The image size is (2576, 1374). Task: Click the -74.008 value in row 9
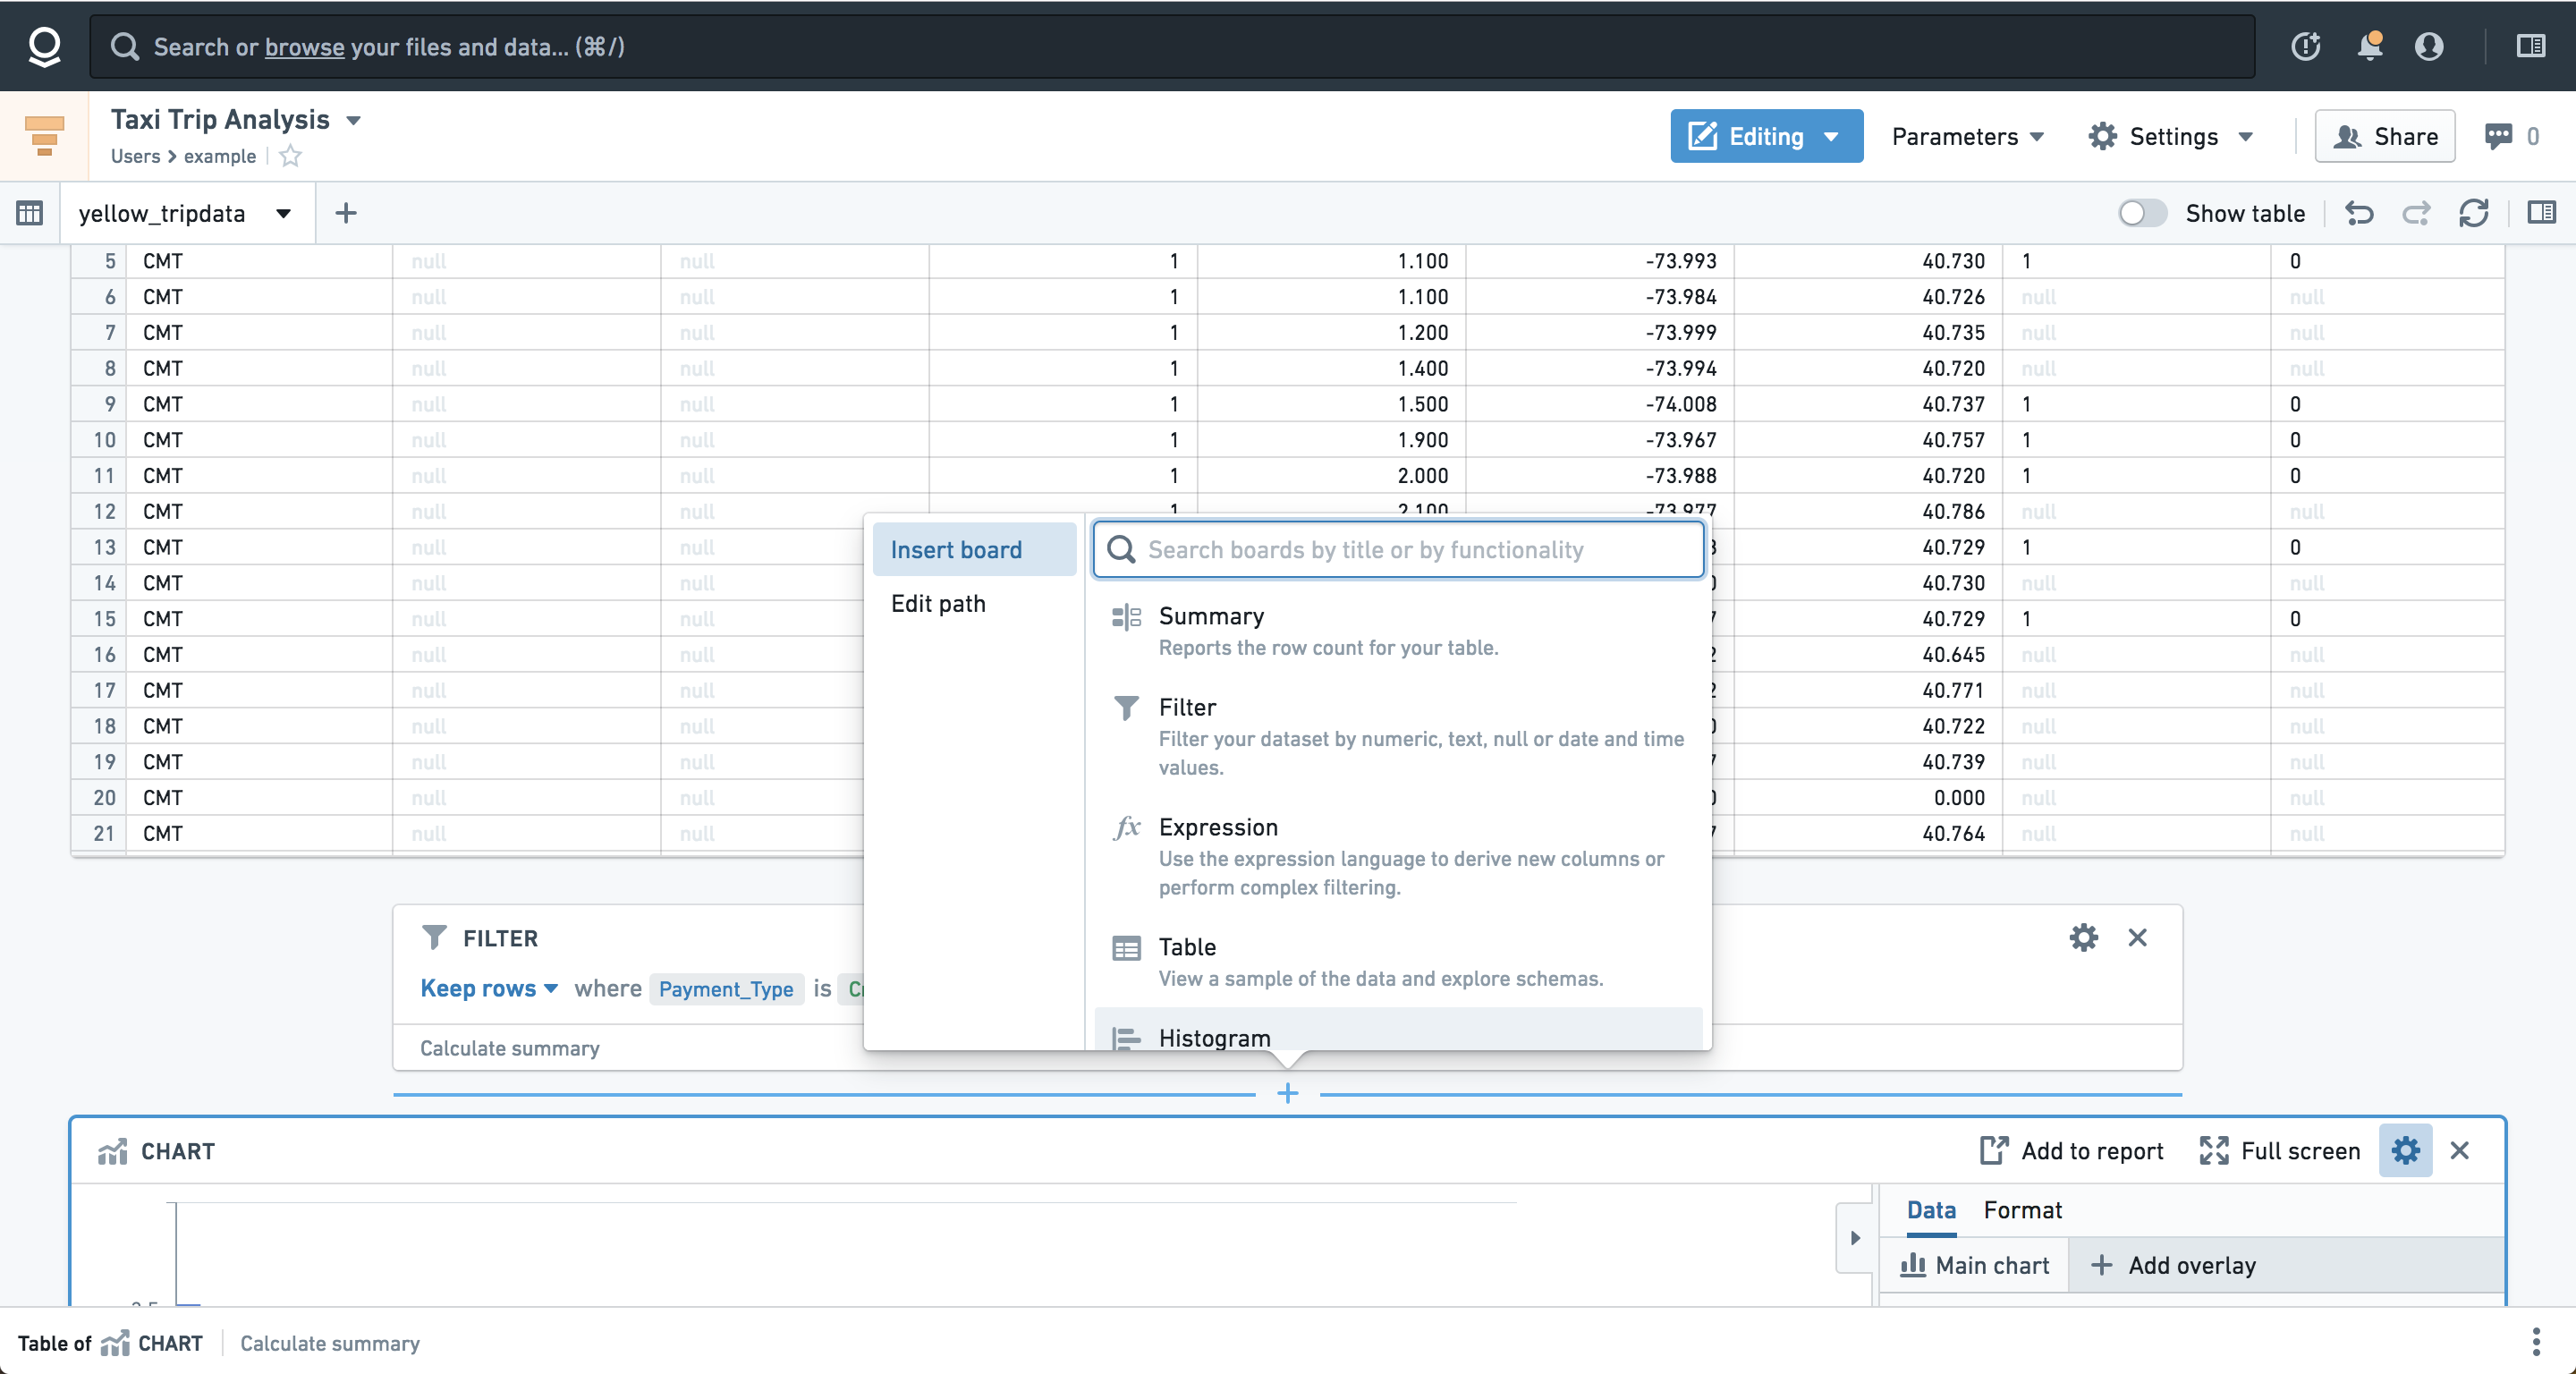1681,403
